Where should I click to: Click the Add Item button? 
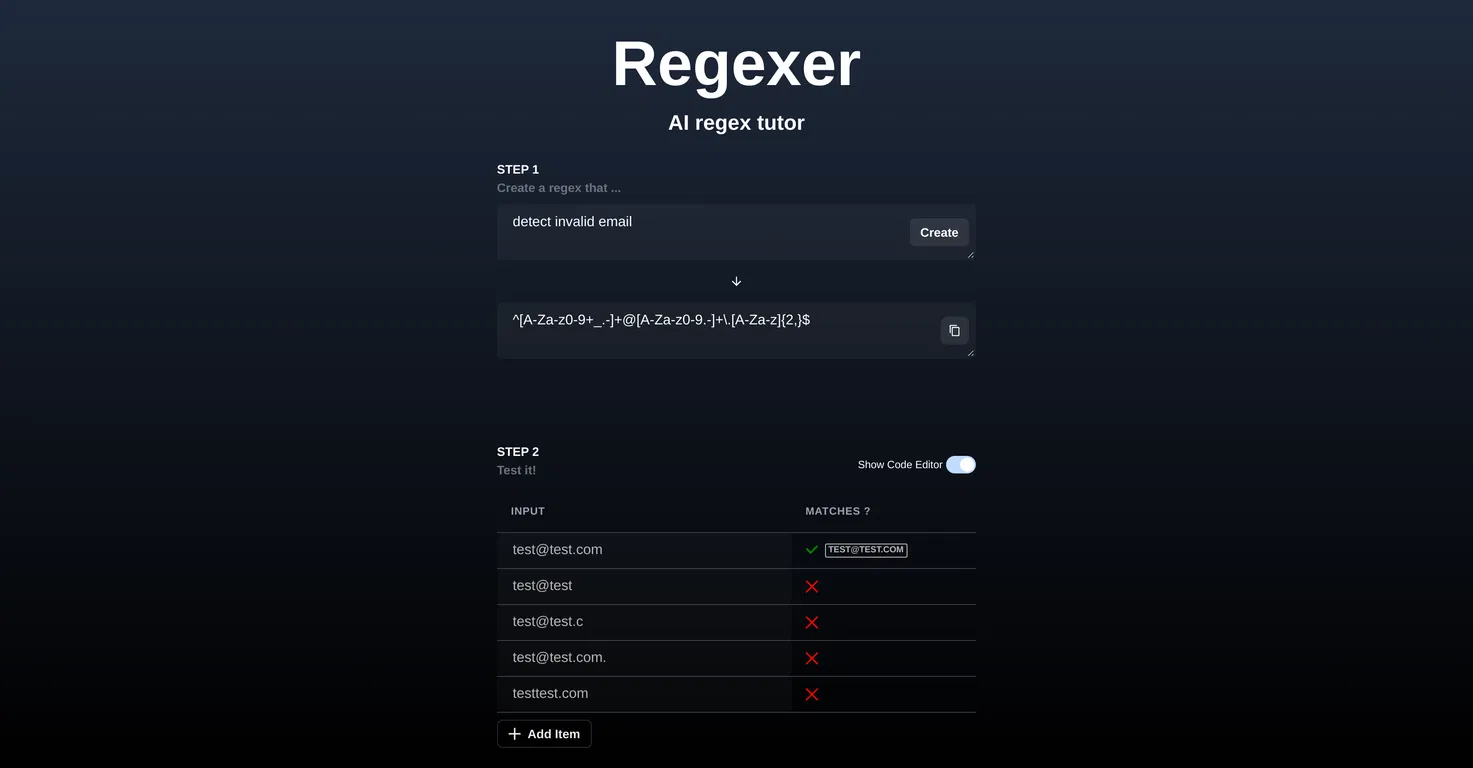pos(544,734)
